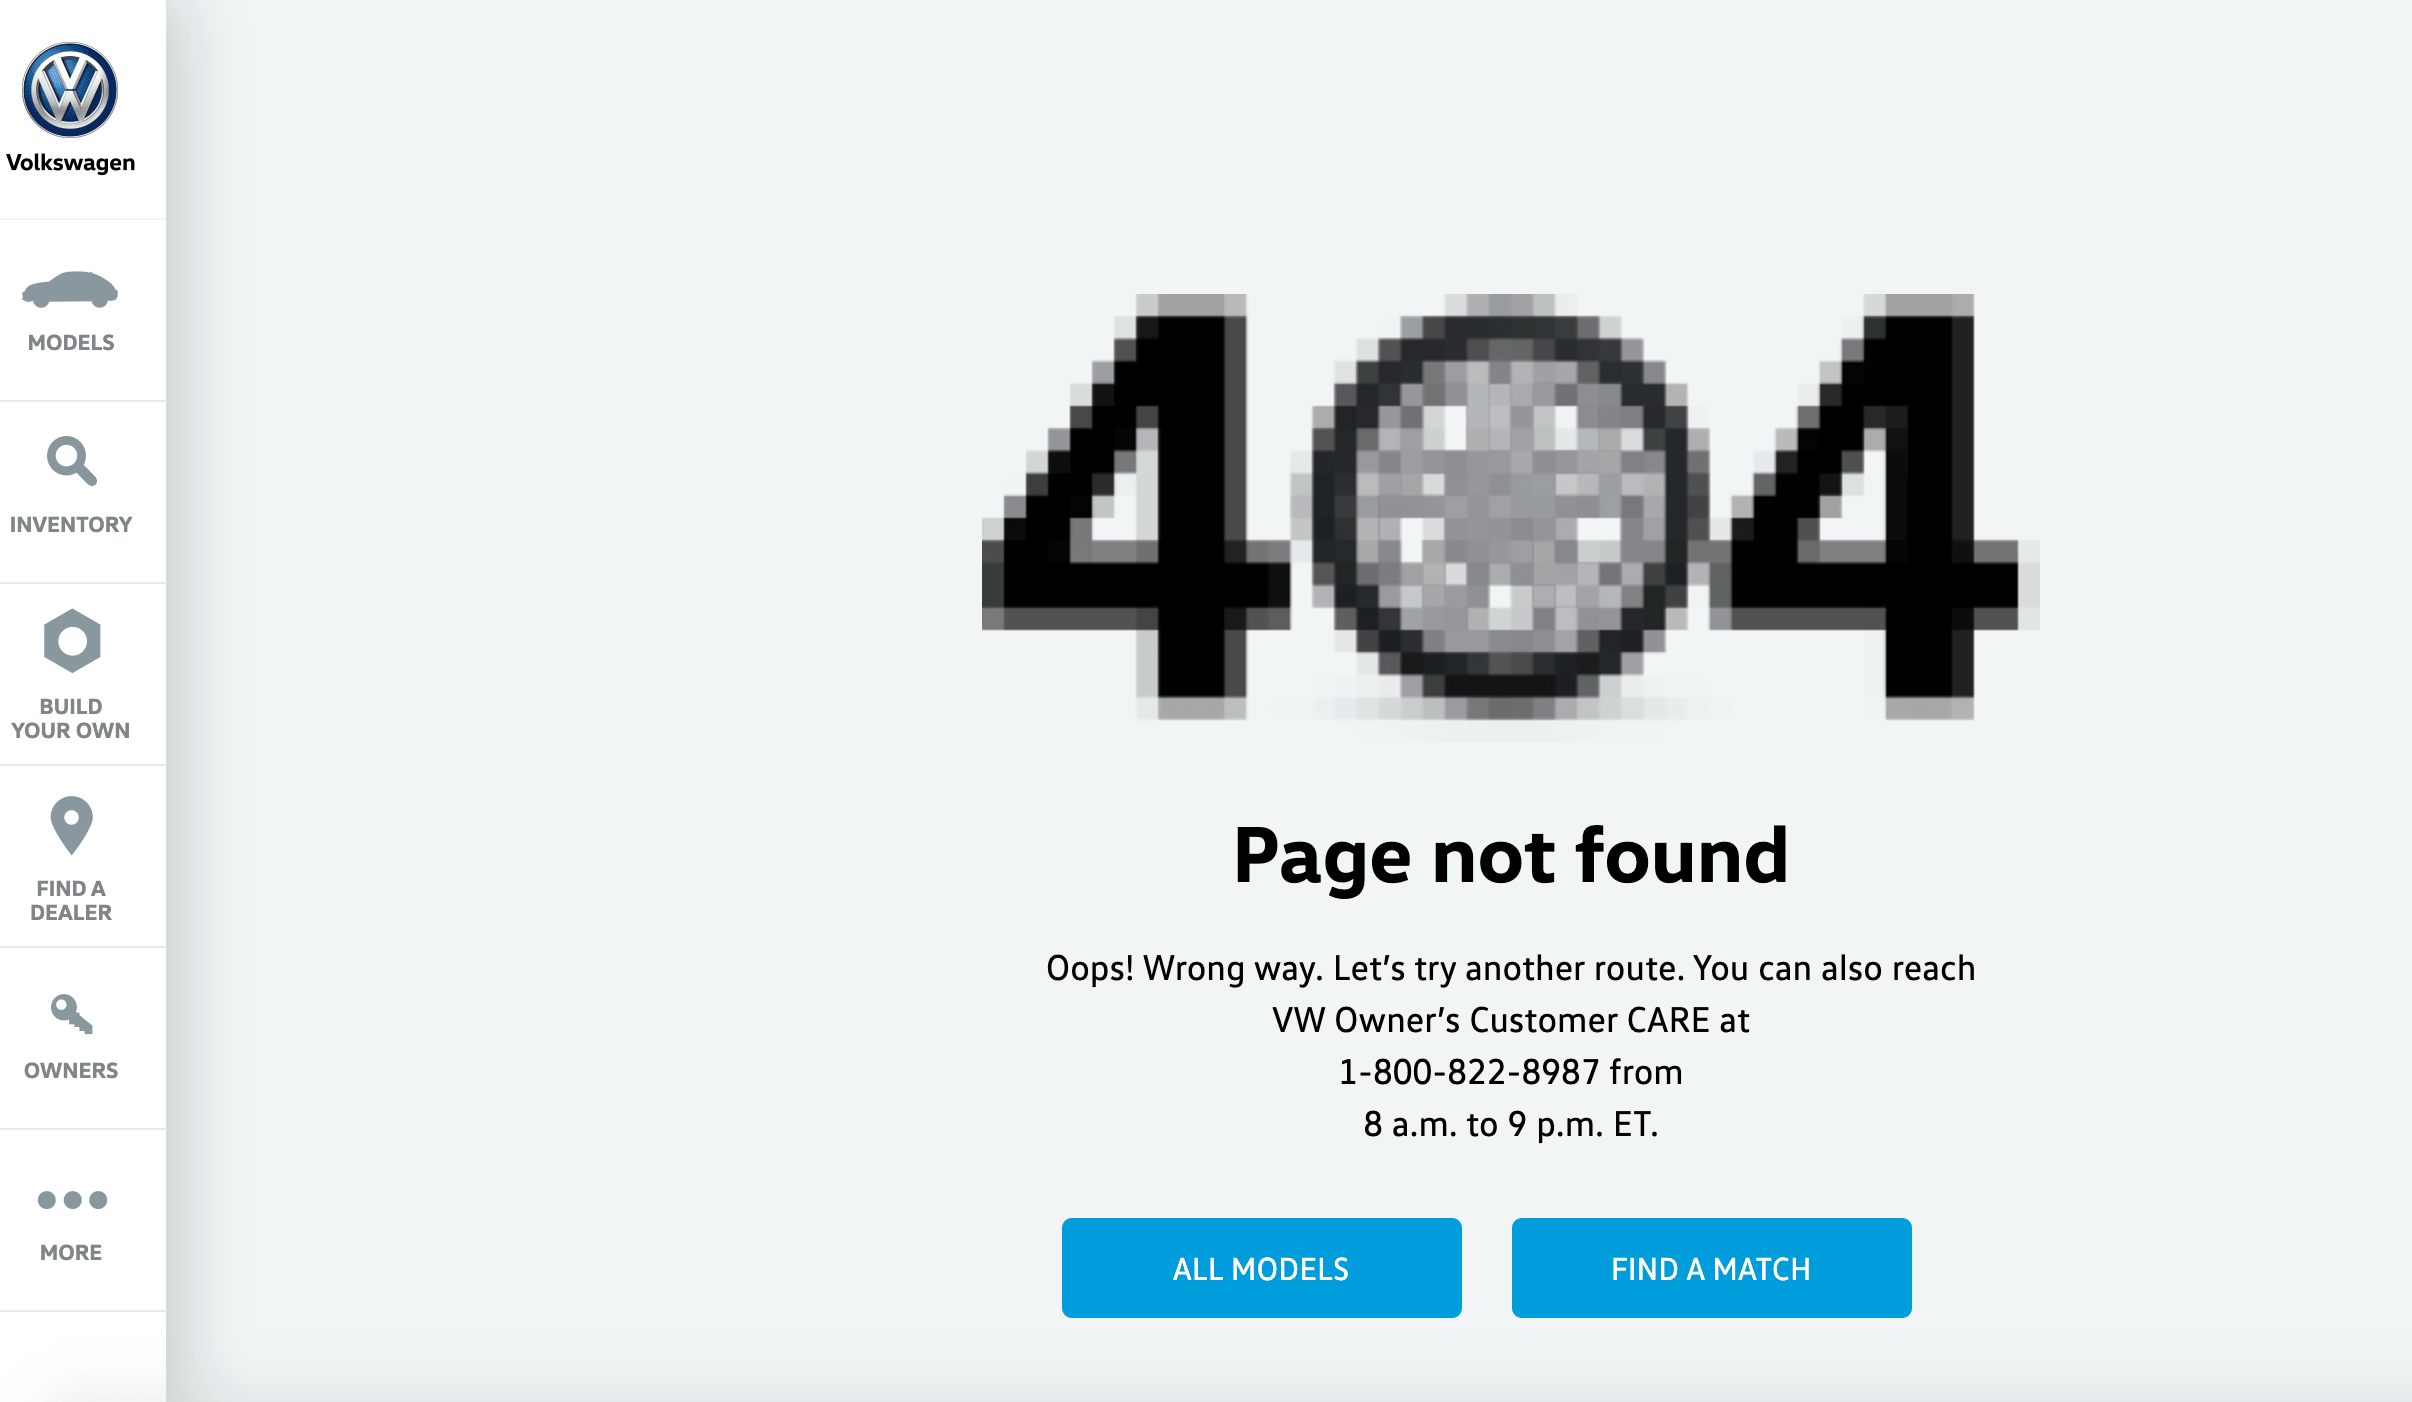2412x1402 pixels.
Task: Click the Build Your Own hex nut icon
Action: pos(72,641)
